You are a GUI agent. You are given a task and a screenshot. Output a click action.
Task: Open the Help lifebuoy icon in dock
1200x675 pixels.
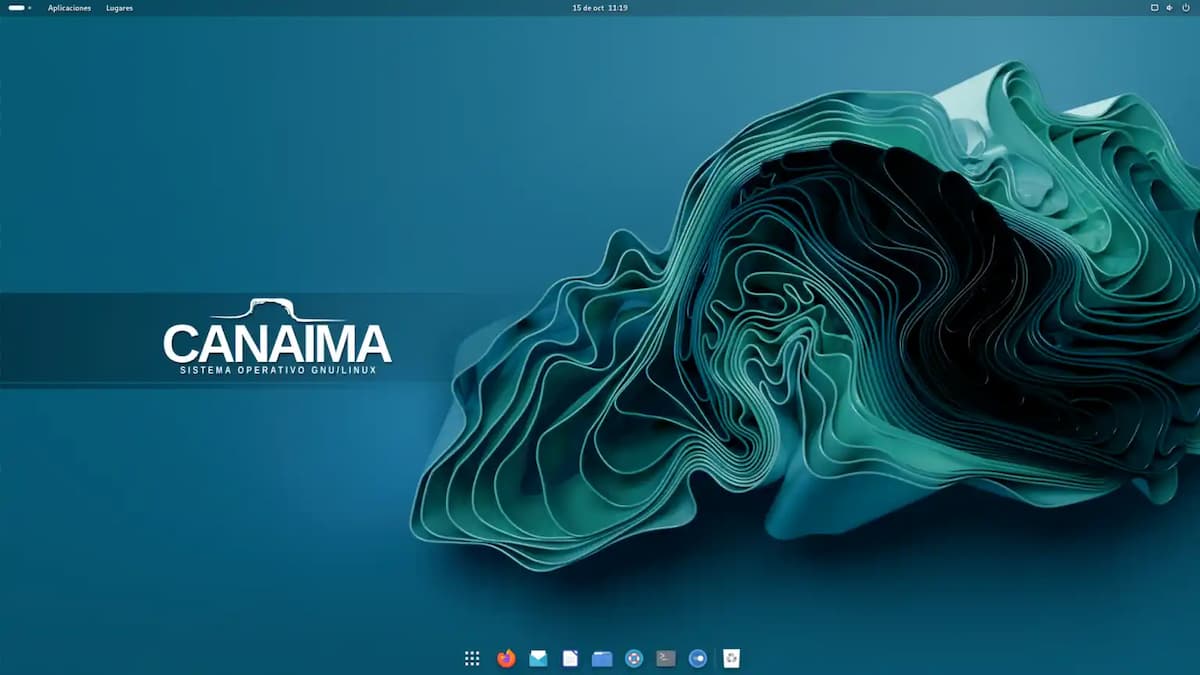[x=634, y=658]
